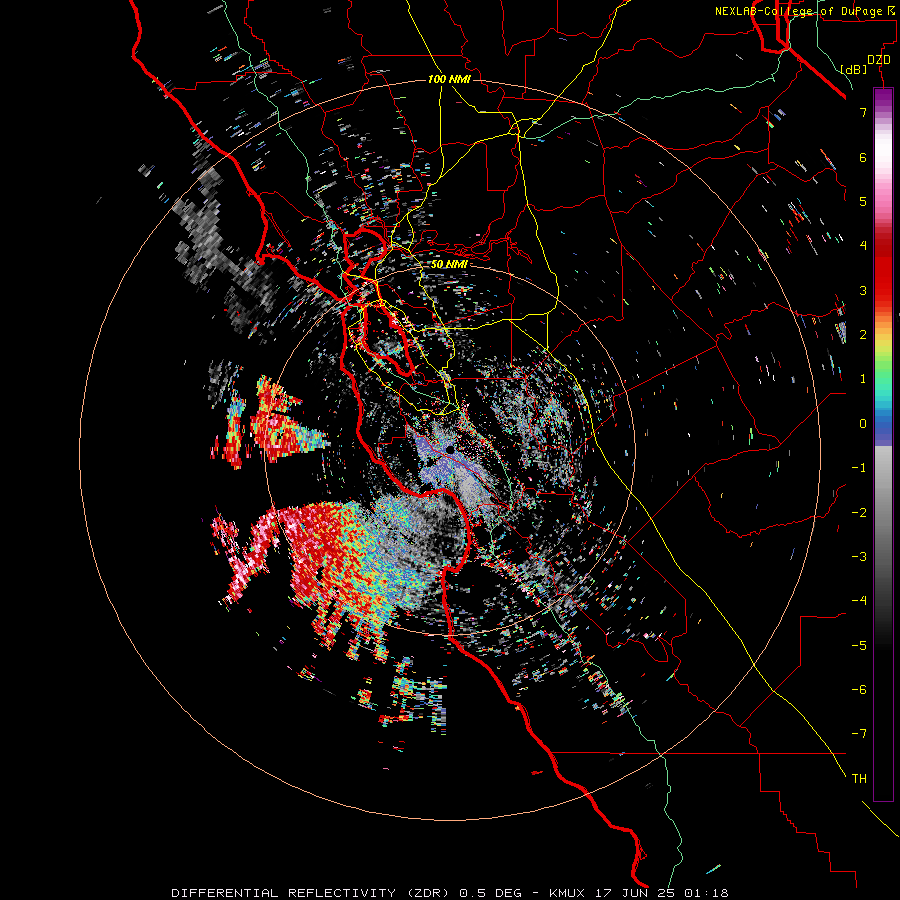Click the 7 value on color scale

click(x=863, y=112)
